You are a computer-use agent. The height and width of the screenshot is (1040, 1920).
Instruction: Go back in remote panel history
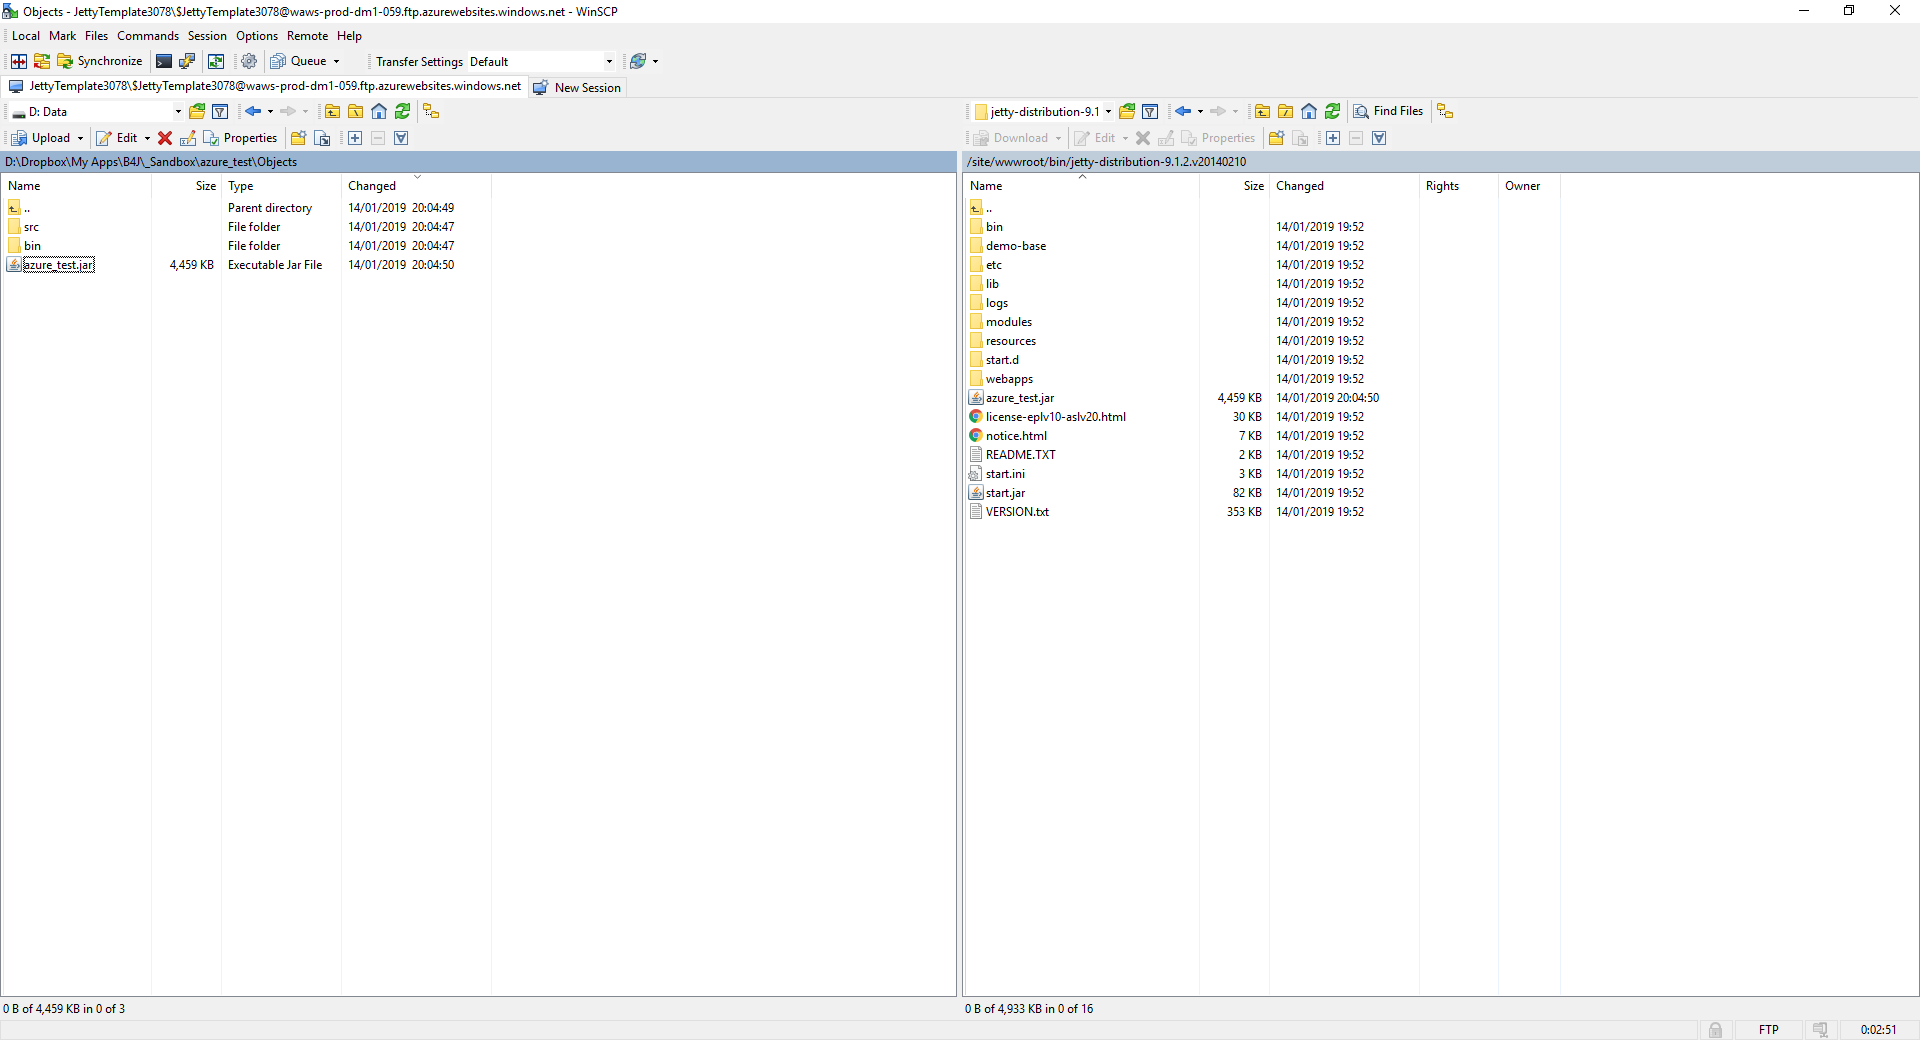point(1183,111)
